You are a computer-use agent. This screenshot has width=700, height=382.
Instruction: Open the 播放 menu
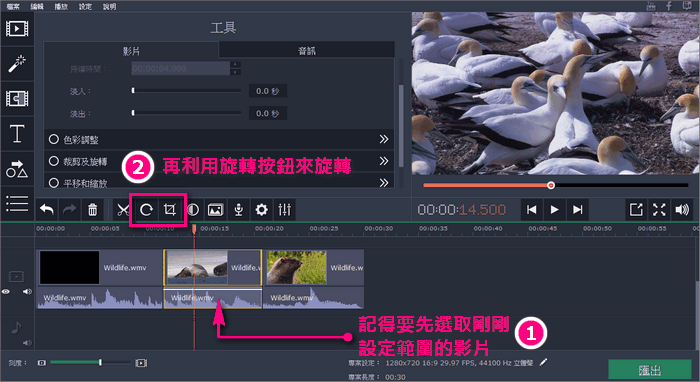(x=61, y=6)
